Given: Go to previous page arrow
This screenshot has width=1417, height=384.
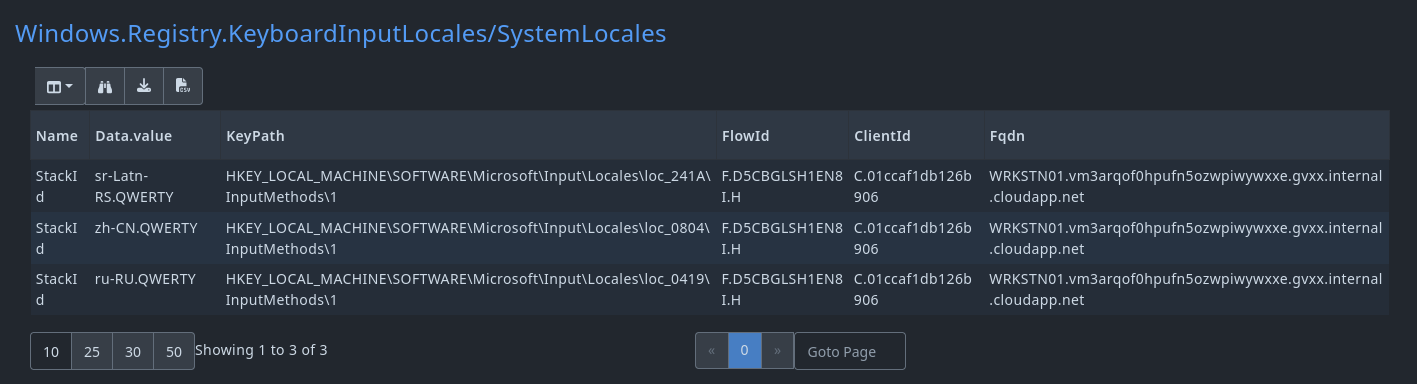Looking at the screenshot, I should 712,351.
